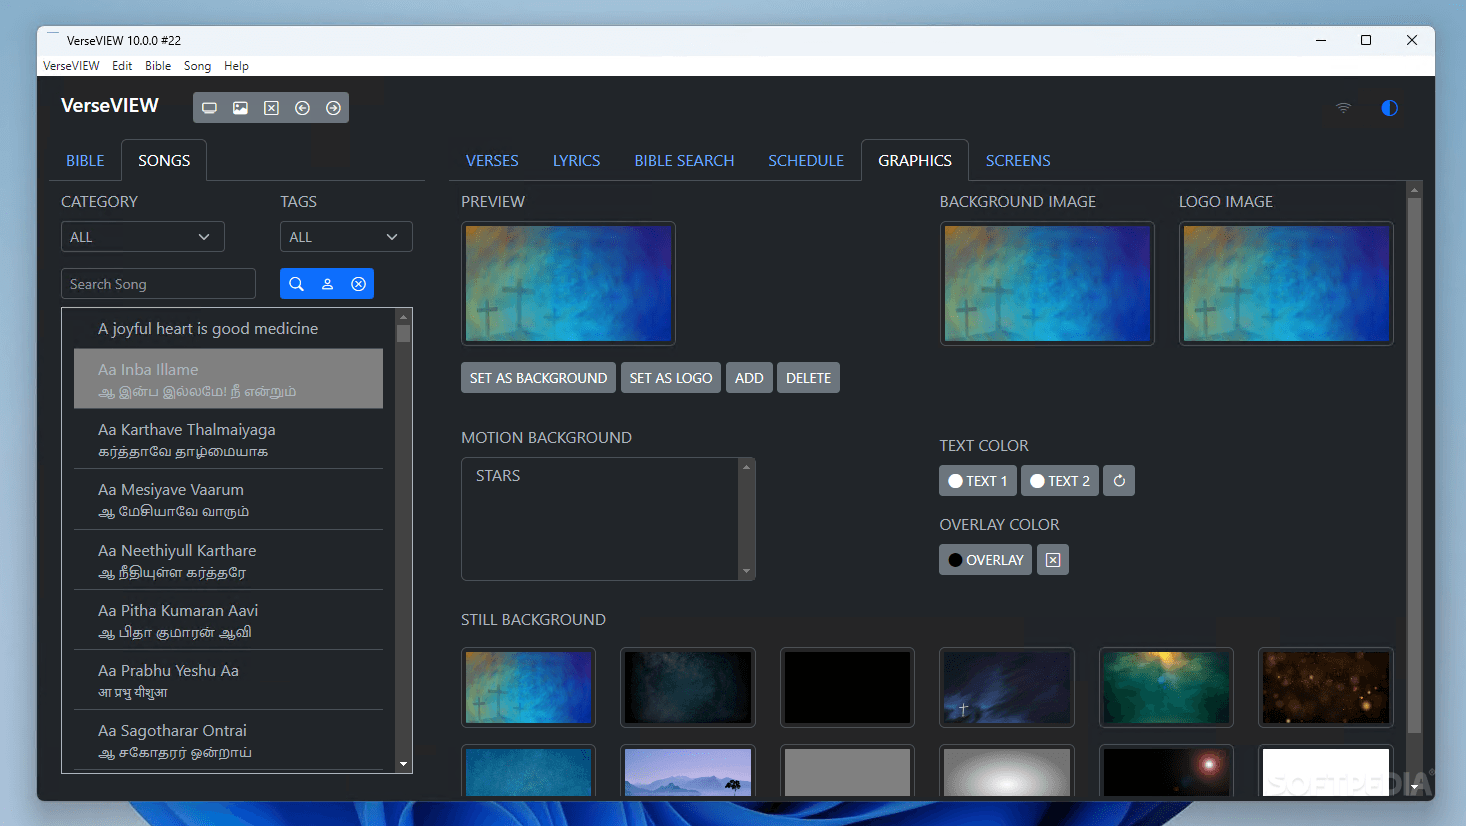
Task: Select song Aa Sagotharar Ontrai
Action: point(228,740)
